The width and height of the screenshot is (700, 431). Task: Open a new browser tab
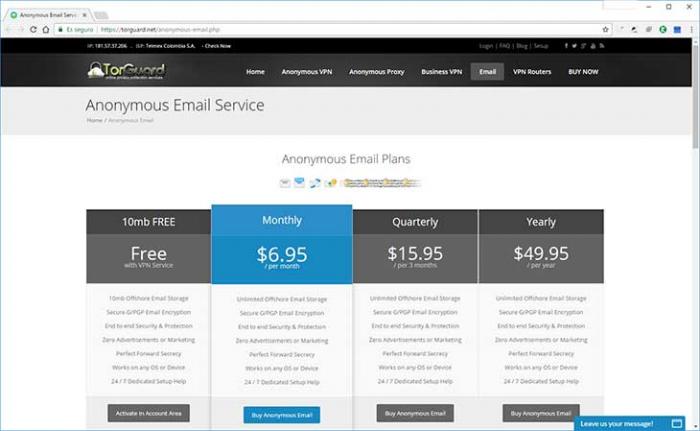(101, 16)
